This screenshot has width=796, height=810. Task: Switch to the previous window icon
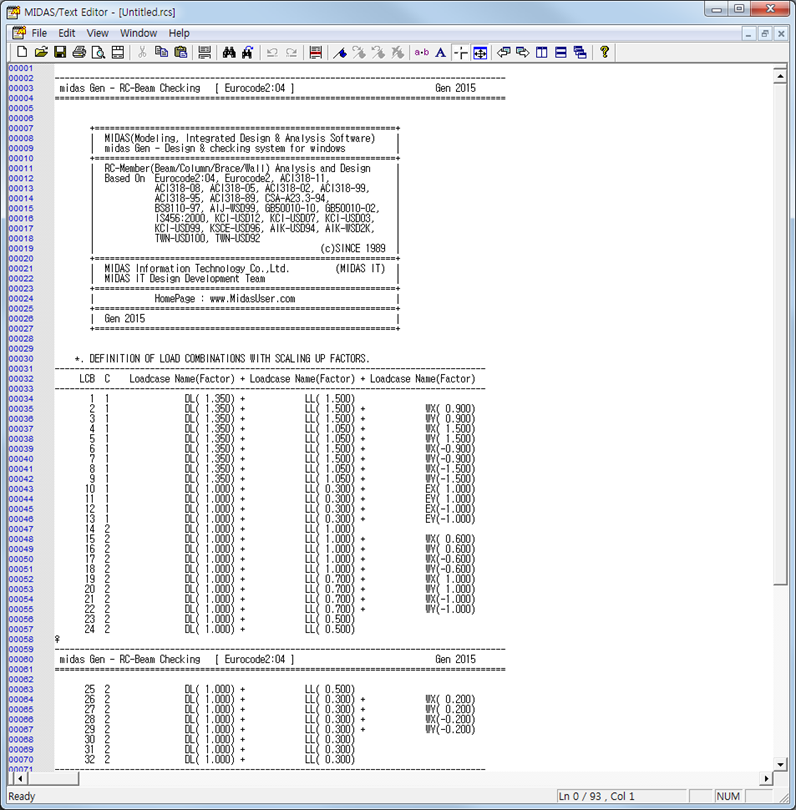click(504, 52)
